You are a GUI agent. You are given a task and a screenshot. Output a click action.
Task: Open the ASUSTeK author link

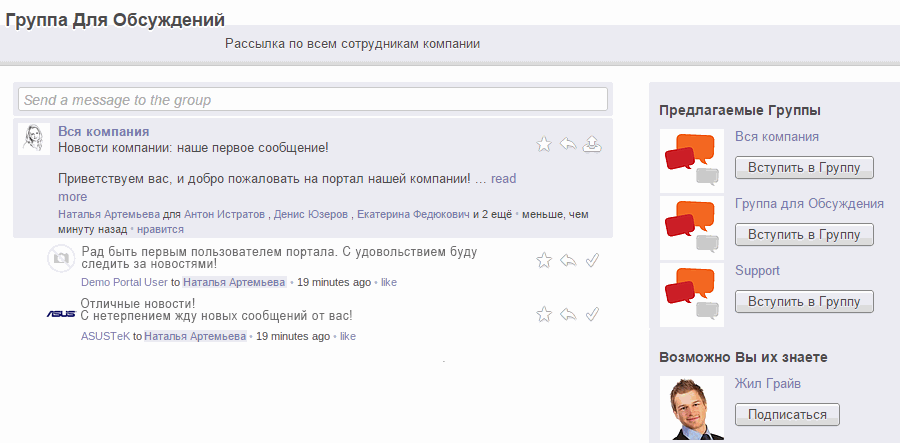(106, 336)
